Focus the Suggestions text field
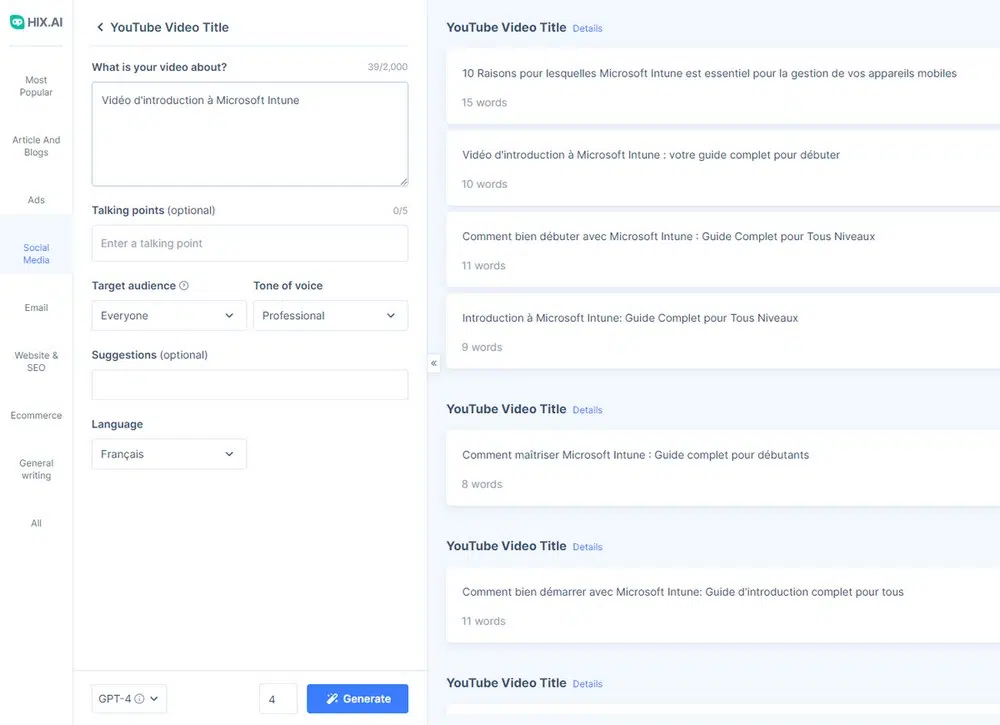Screen dimensions: 1000x725 [249, 385]
